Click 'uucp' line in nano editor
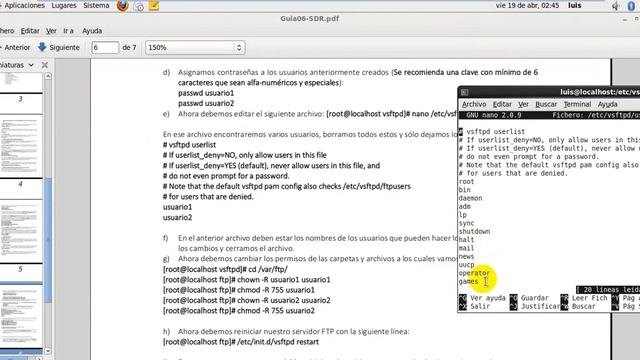 coord(467,265)
